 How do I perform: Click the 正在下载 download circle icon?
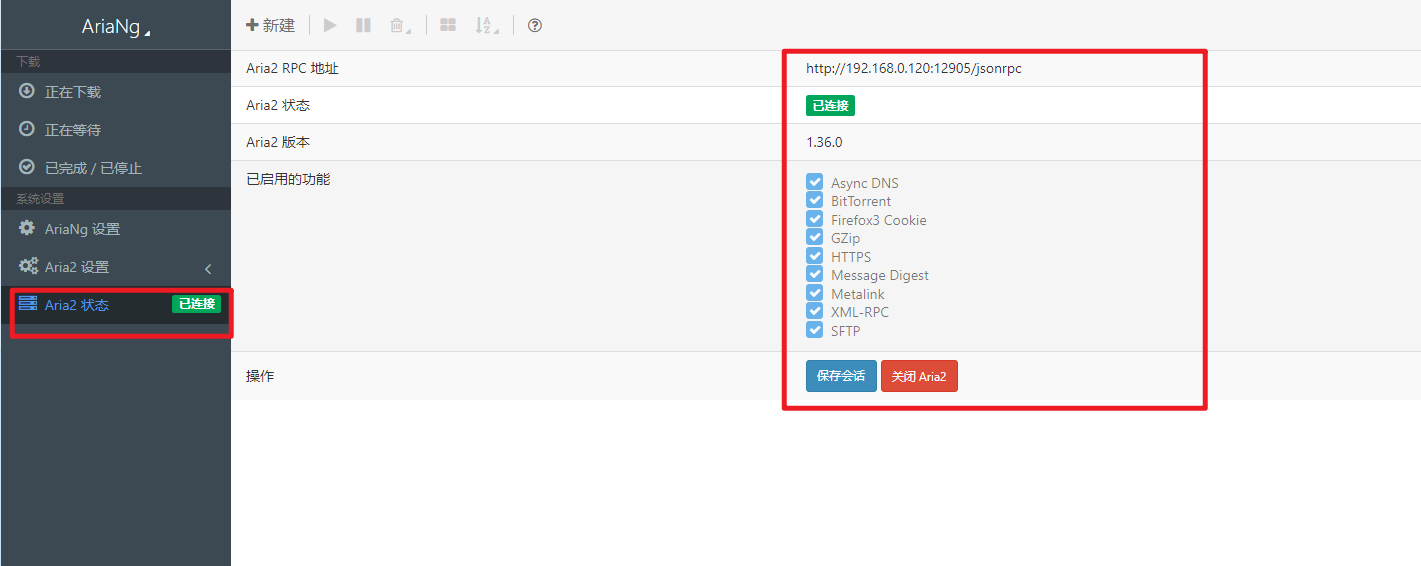tap(27, 91)
